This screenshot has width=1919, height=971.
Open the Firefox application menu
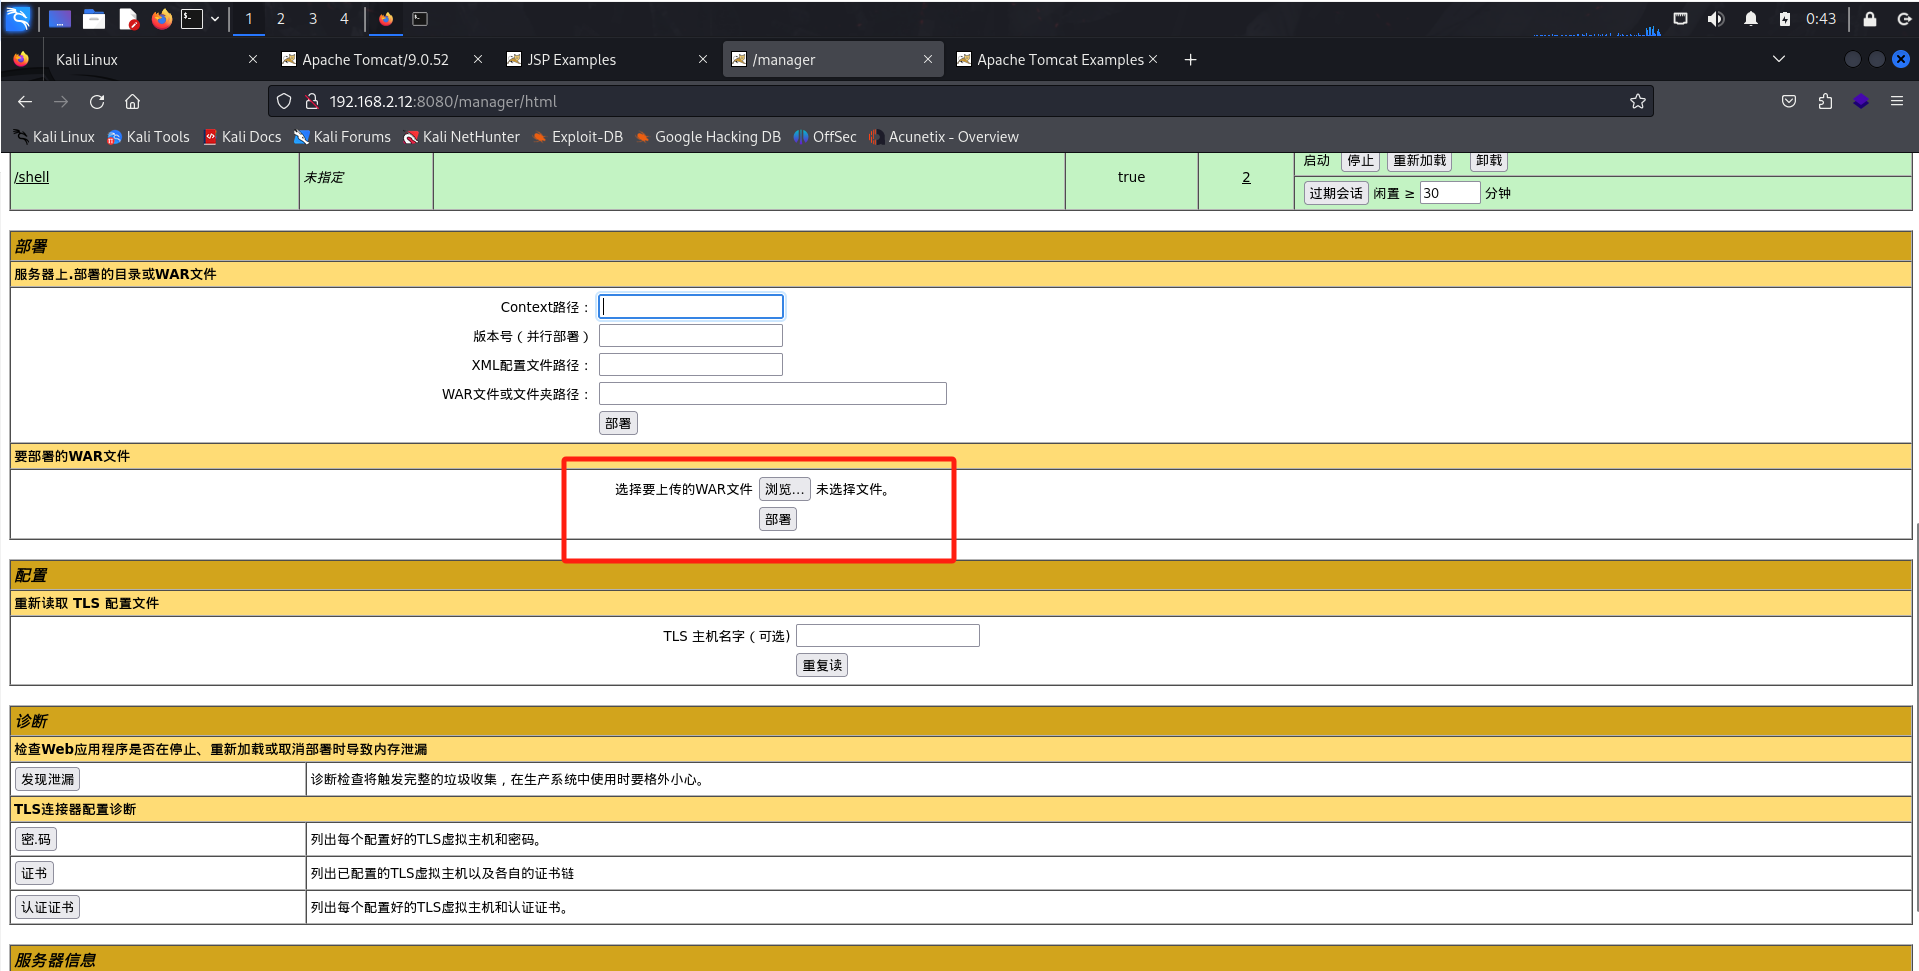1896,101
